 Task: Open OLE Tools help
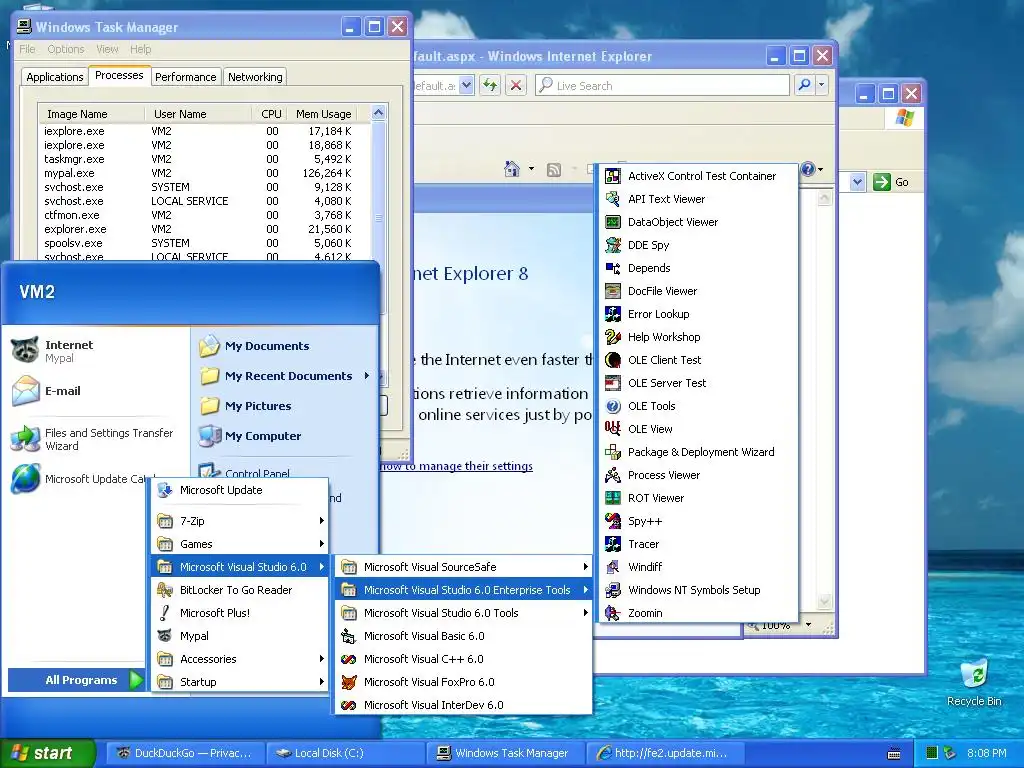[x=698, y=406]
